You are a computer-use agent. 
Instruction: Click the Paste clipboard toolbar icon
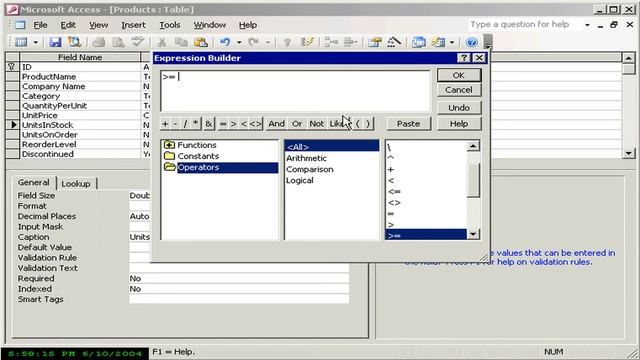pyautogui.click(x=200, y=42)
